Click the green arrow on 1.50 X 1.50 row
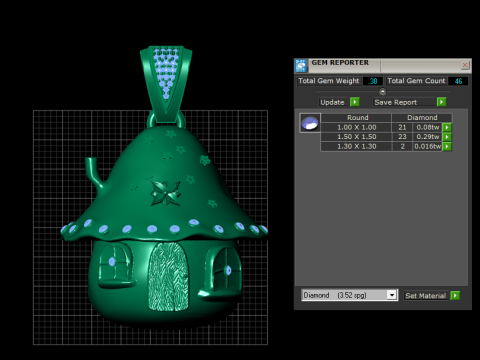The height and width of the screenshot is (360, 480). pyautogui.click(x=447, y=137)
